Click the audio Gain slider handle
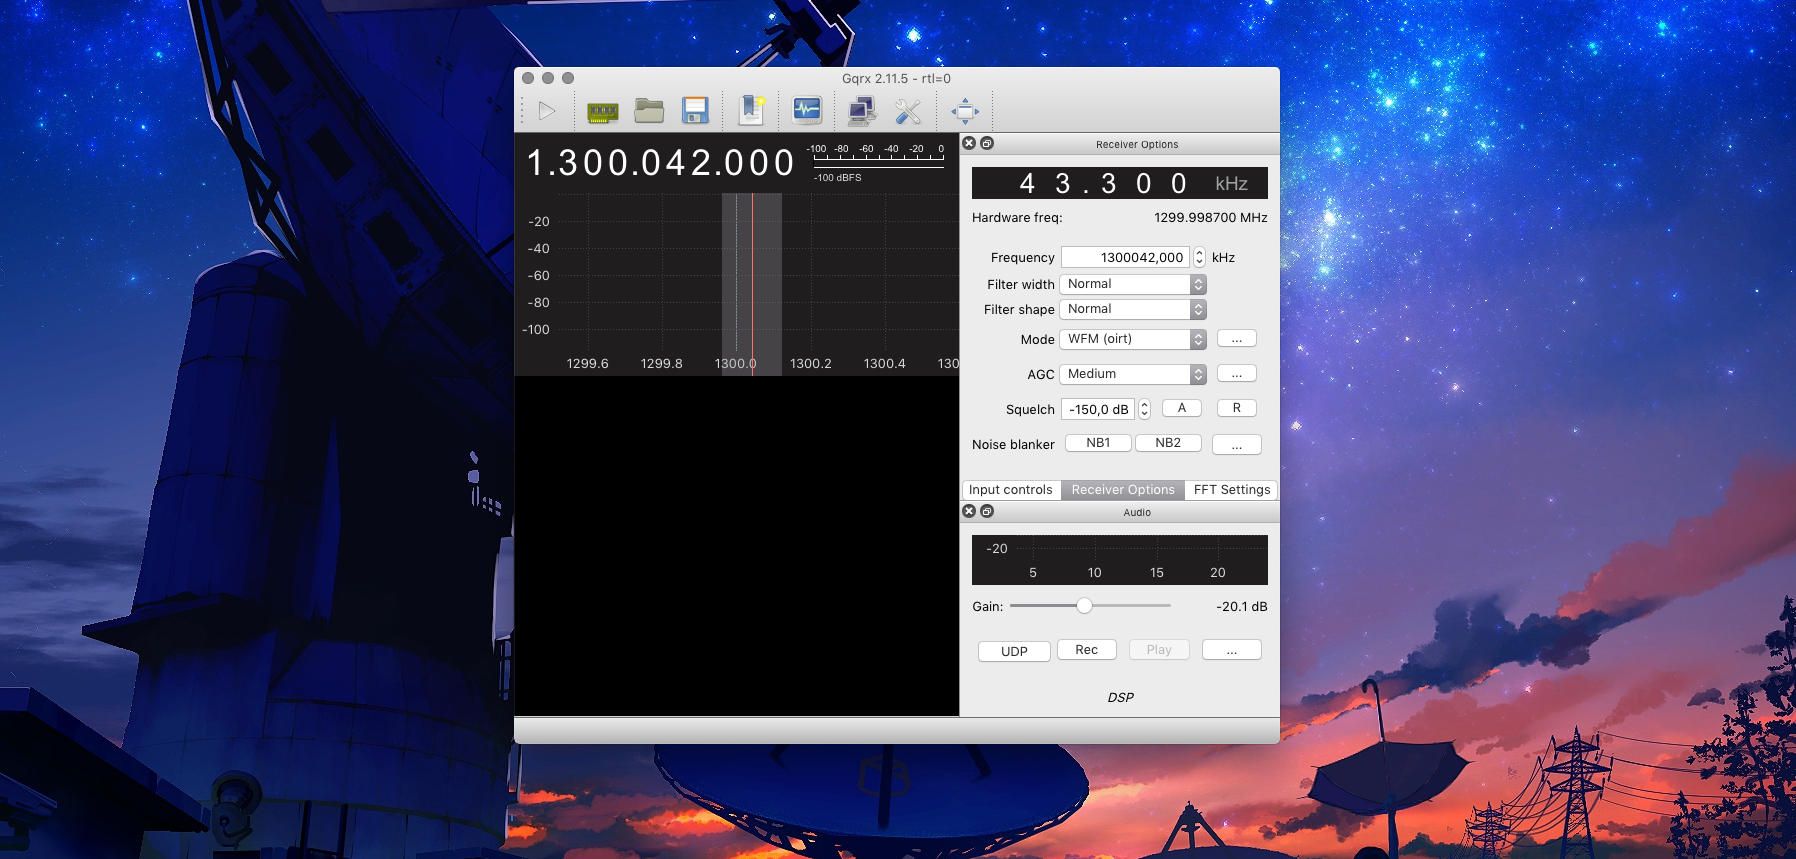This screenshot has height=859, width=1796. pyautogui.click(x=1084, y=605)
